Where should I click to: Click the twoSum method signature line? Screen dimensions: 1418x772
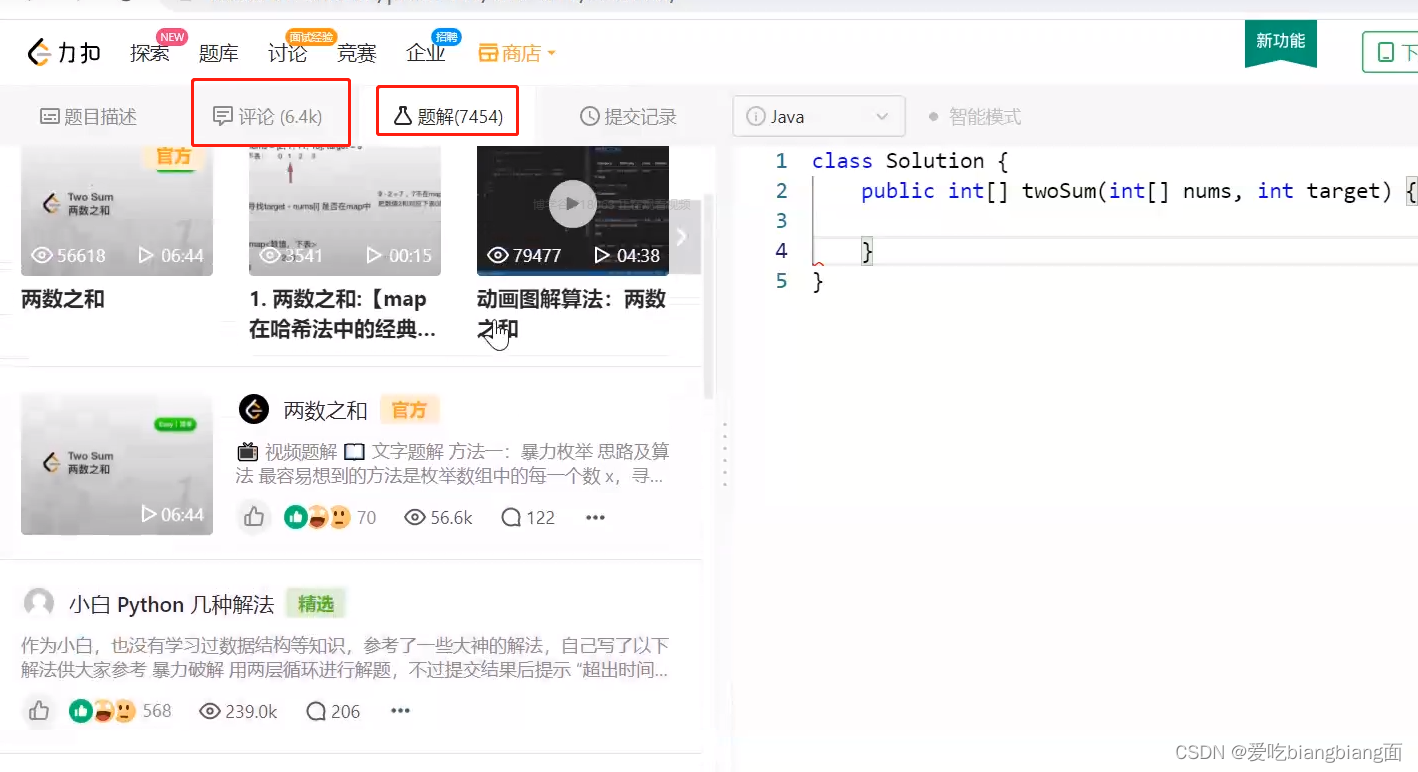pyautogui.click(x=1139, y=191)
